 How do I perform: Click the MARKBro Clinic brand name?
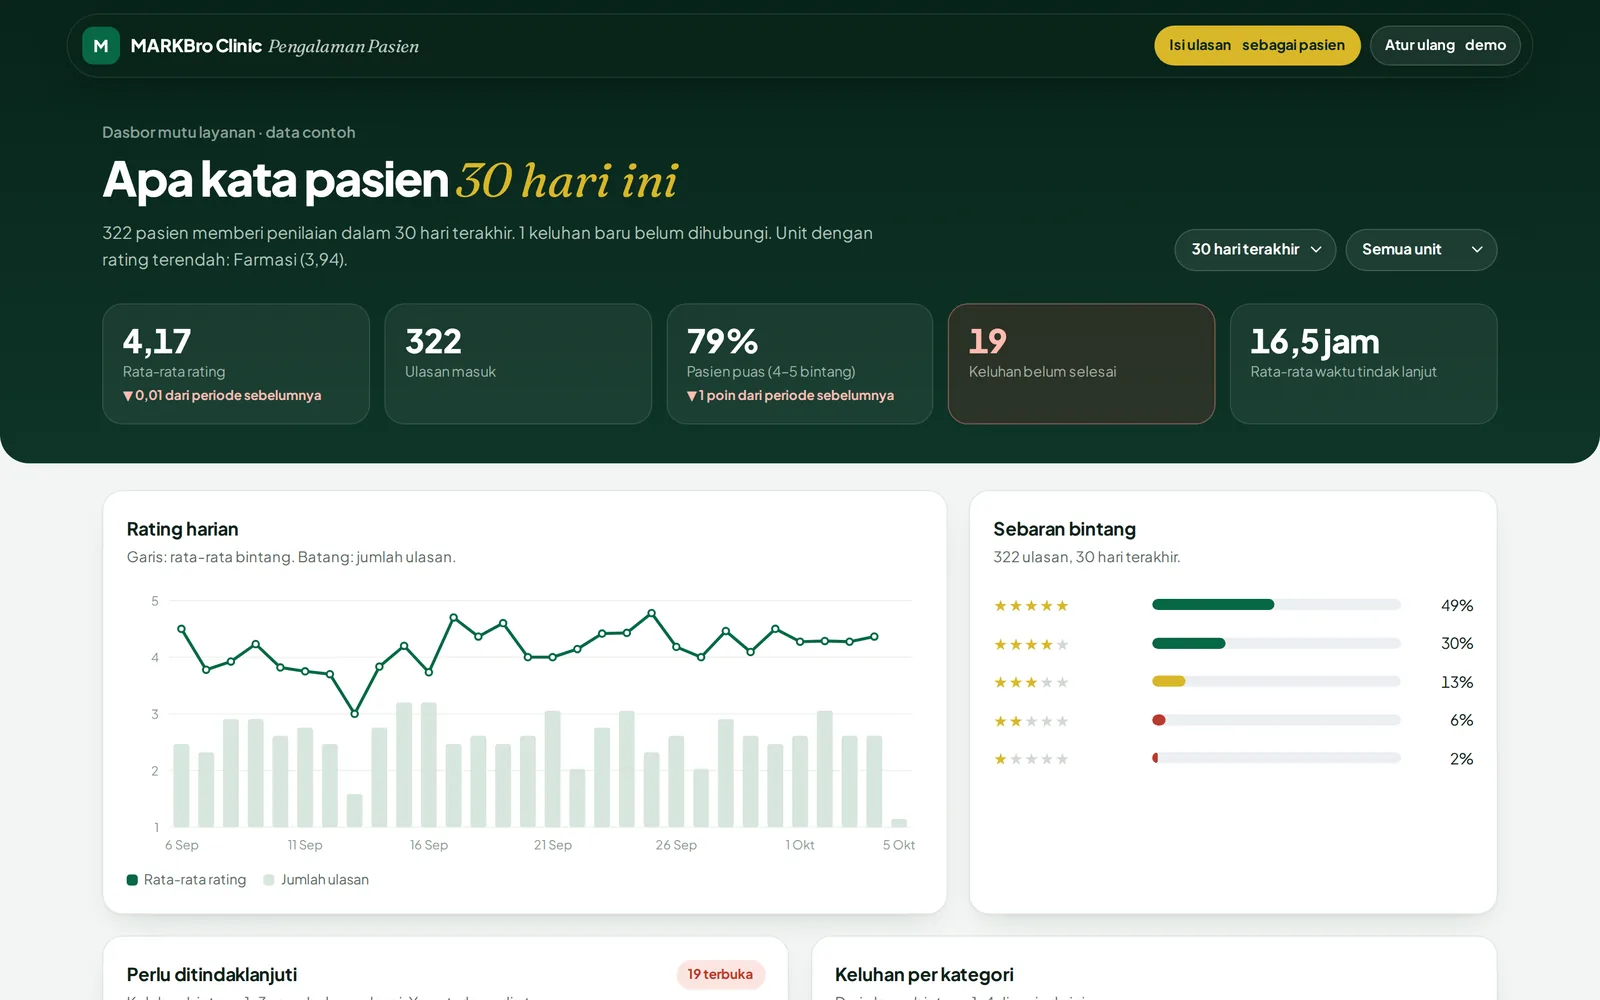tap(196, 46)
